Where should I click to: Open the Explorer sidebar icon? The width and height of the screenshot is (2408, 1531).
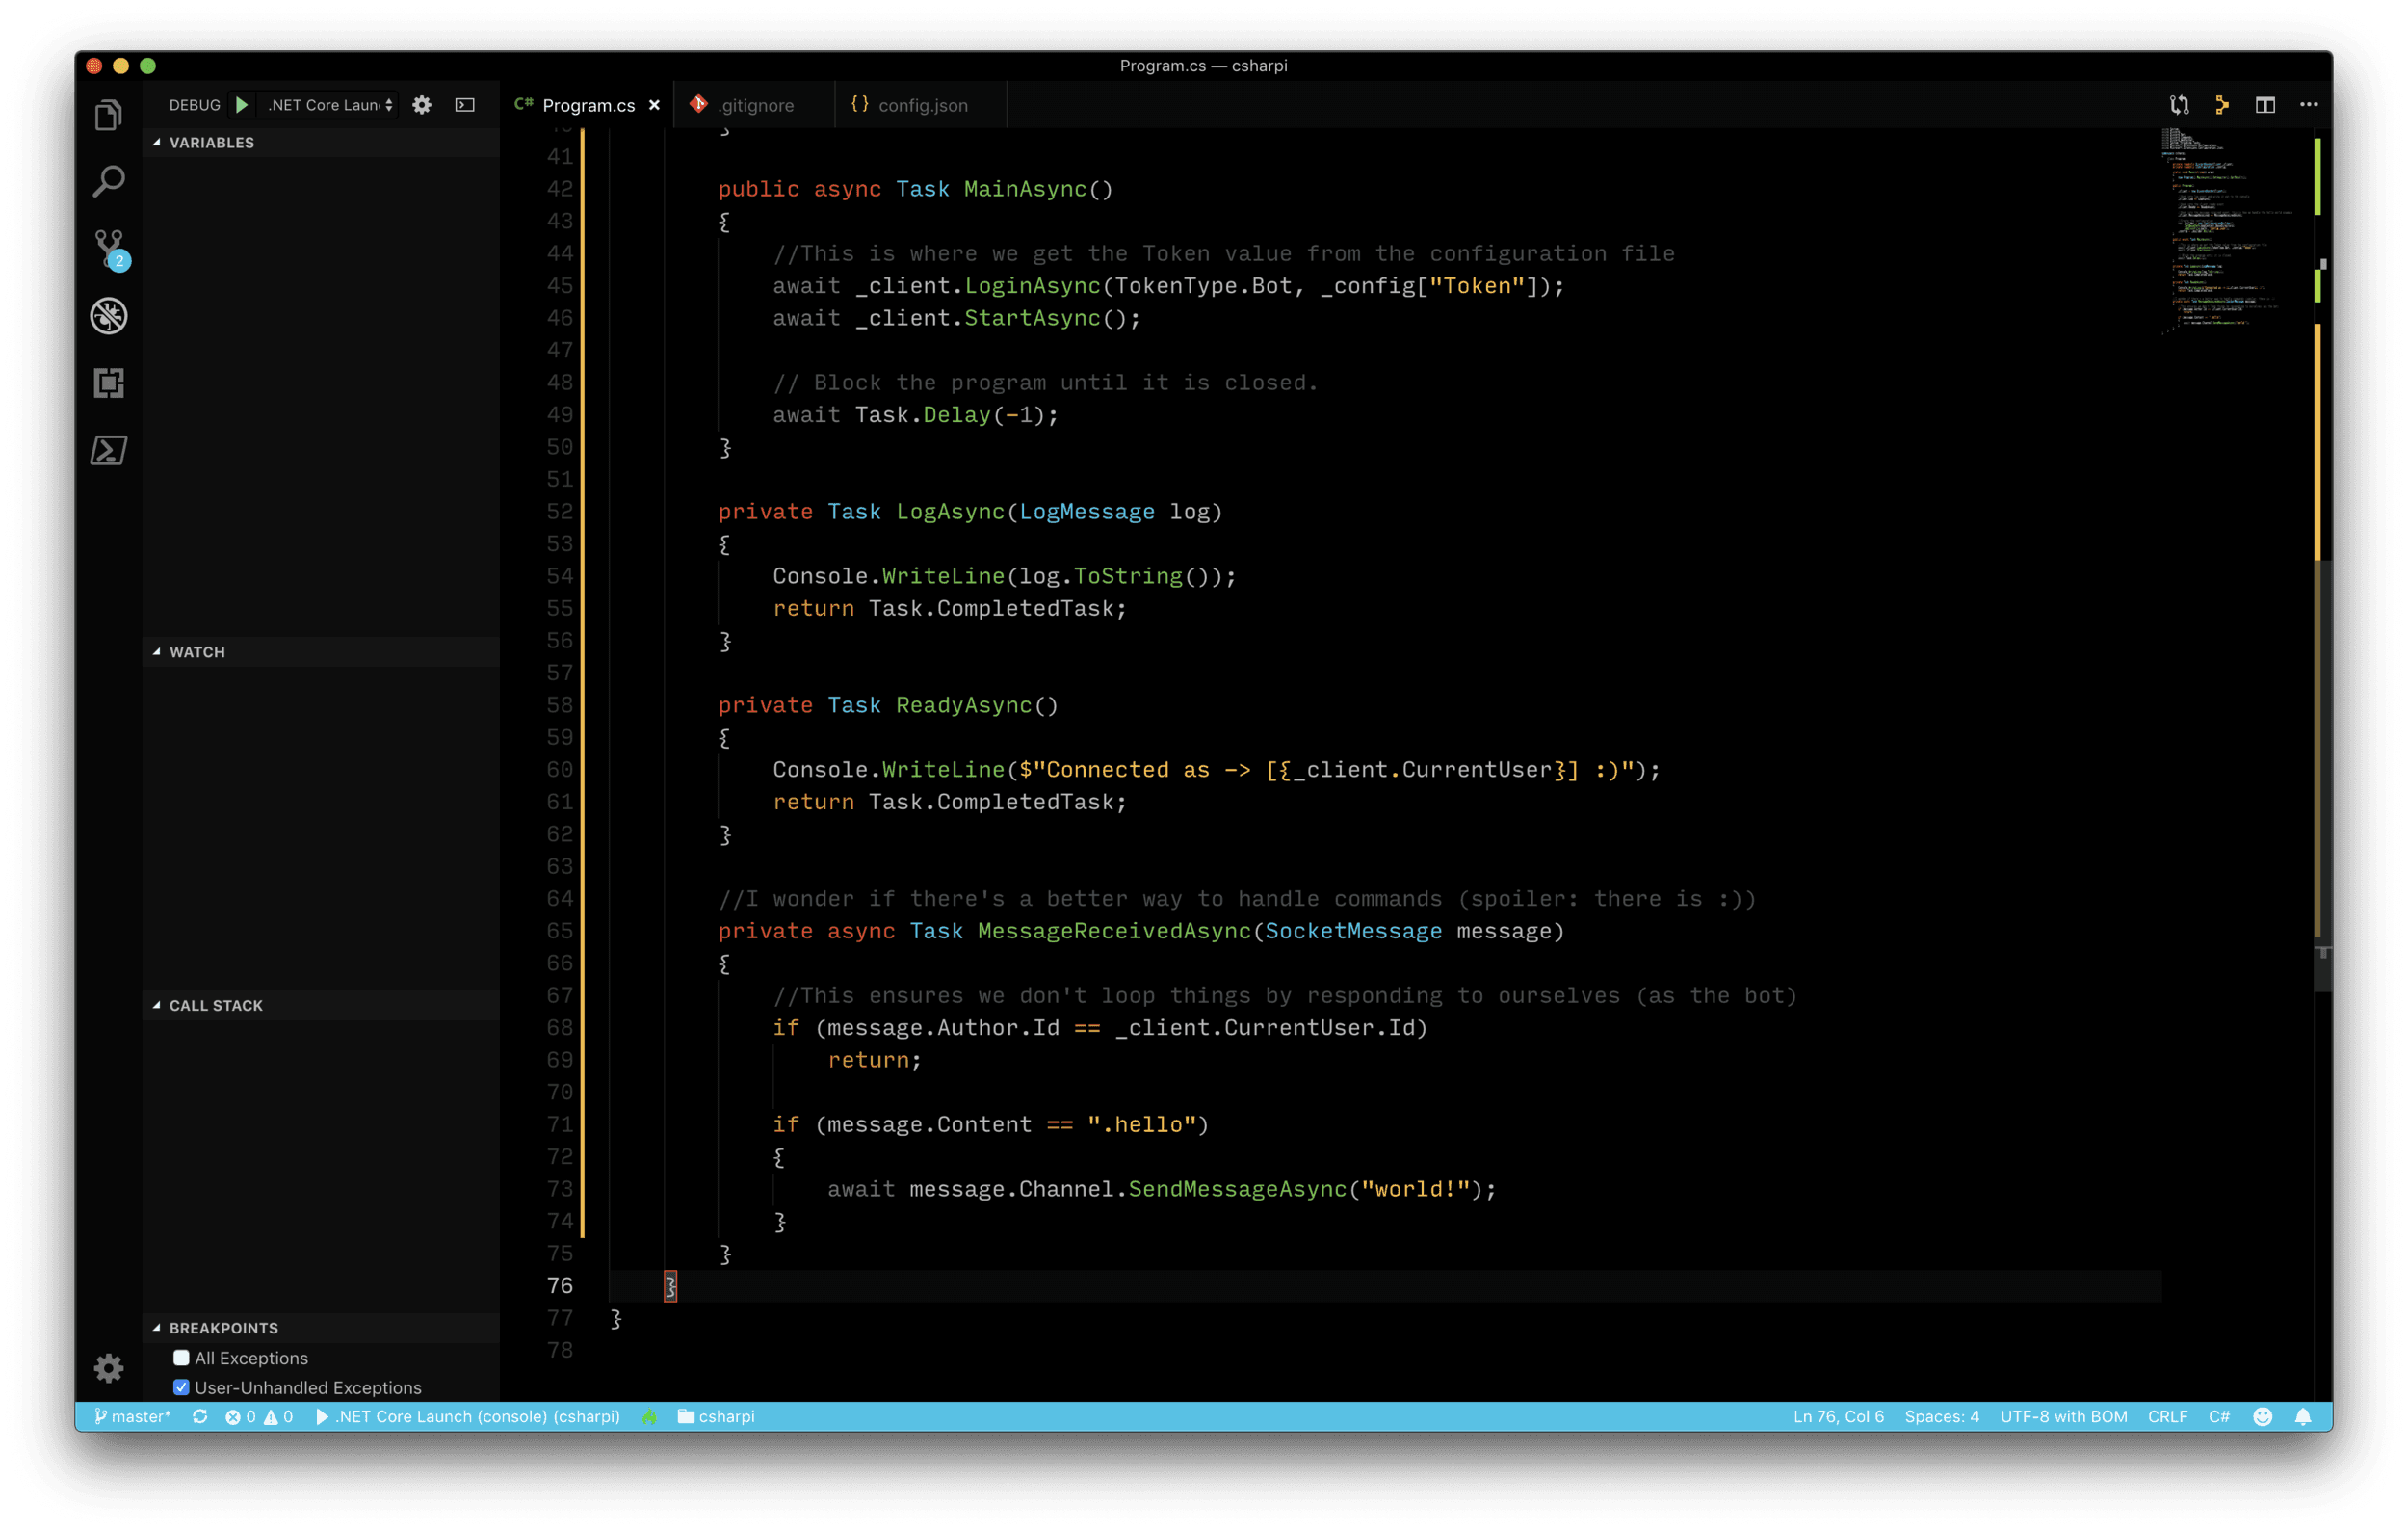click(x=108, y=114)
